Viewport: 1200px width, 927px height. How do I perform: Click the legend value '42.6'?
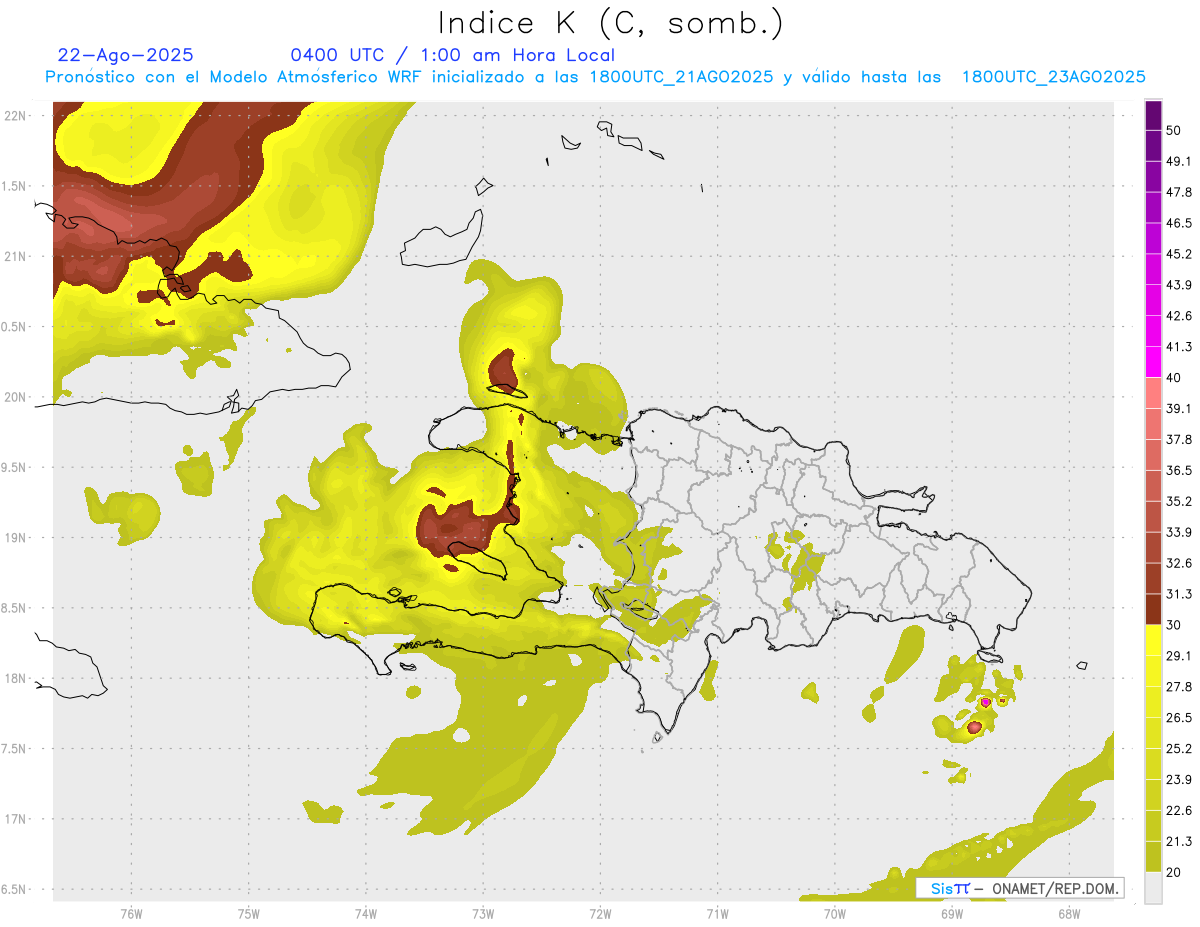[1179, 316]
